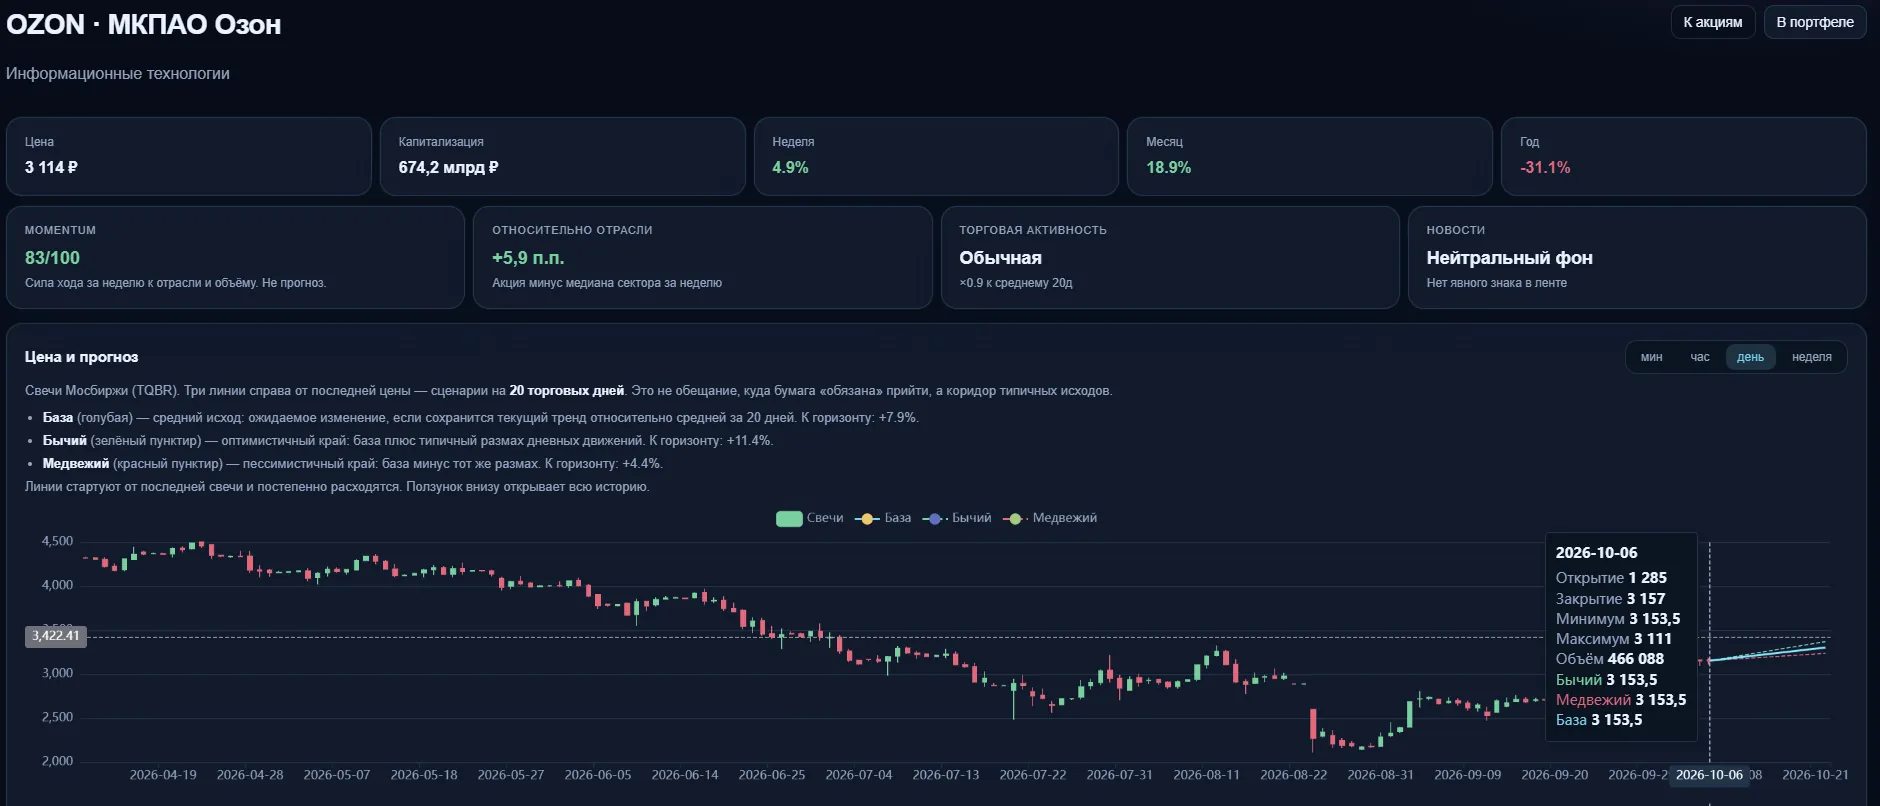Click the tooltip row «Медвежий 3 153,5»
The image size is (1880, 806).
pyautogui.click(x=1621, y=700)
